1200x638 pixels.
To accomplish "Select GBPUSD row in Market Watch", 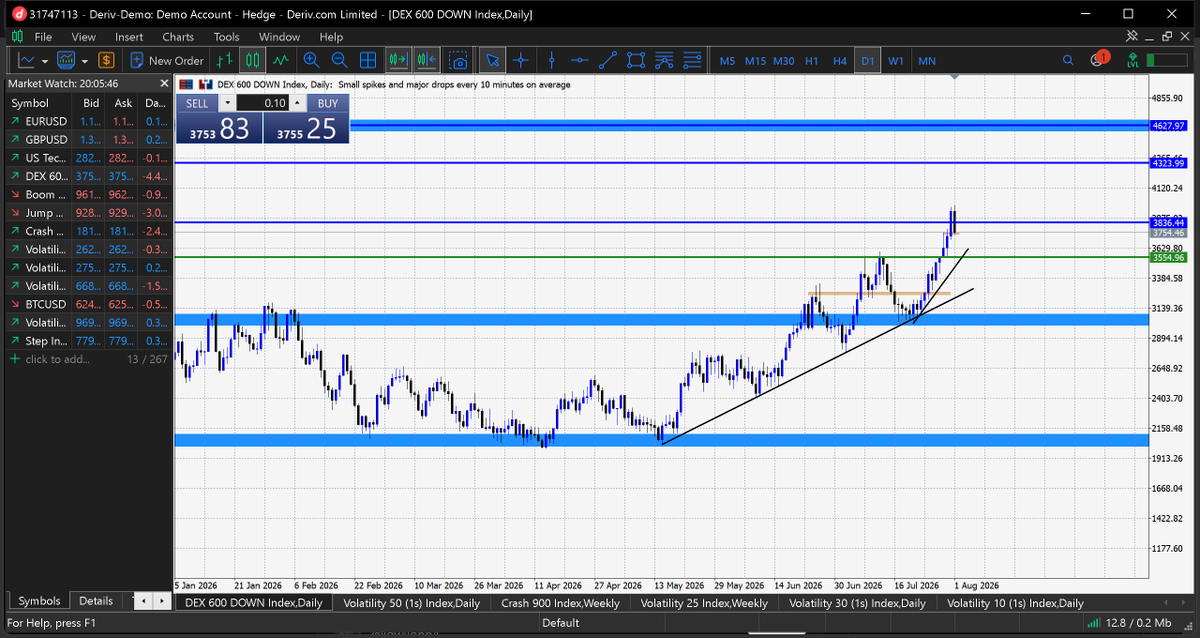I will [x=87, y=140].
